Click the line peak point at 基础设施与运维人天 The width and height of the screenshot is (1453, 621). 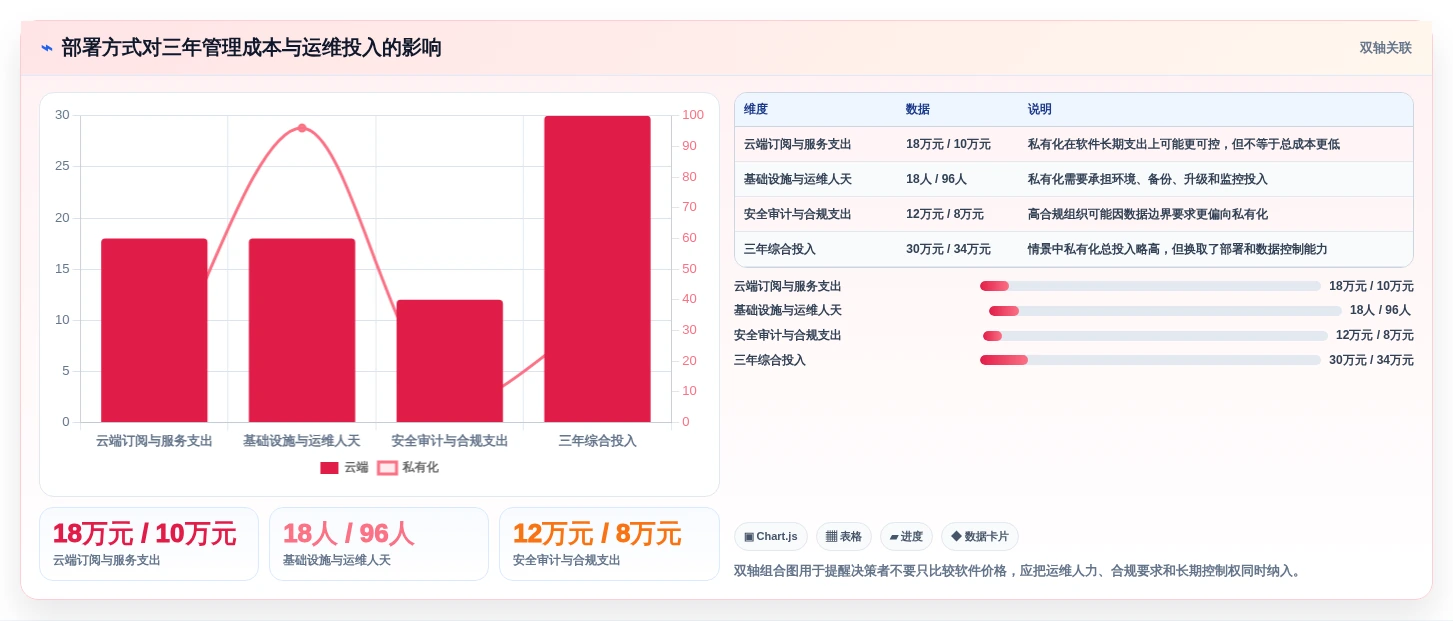pos(302,128)
